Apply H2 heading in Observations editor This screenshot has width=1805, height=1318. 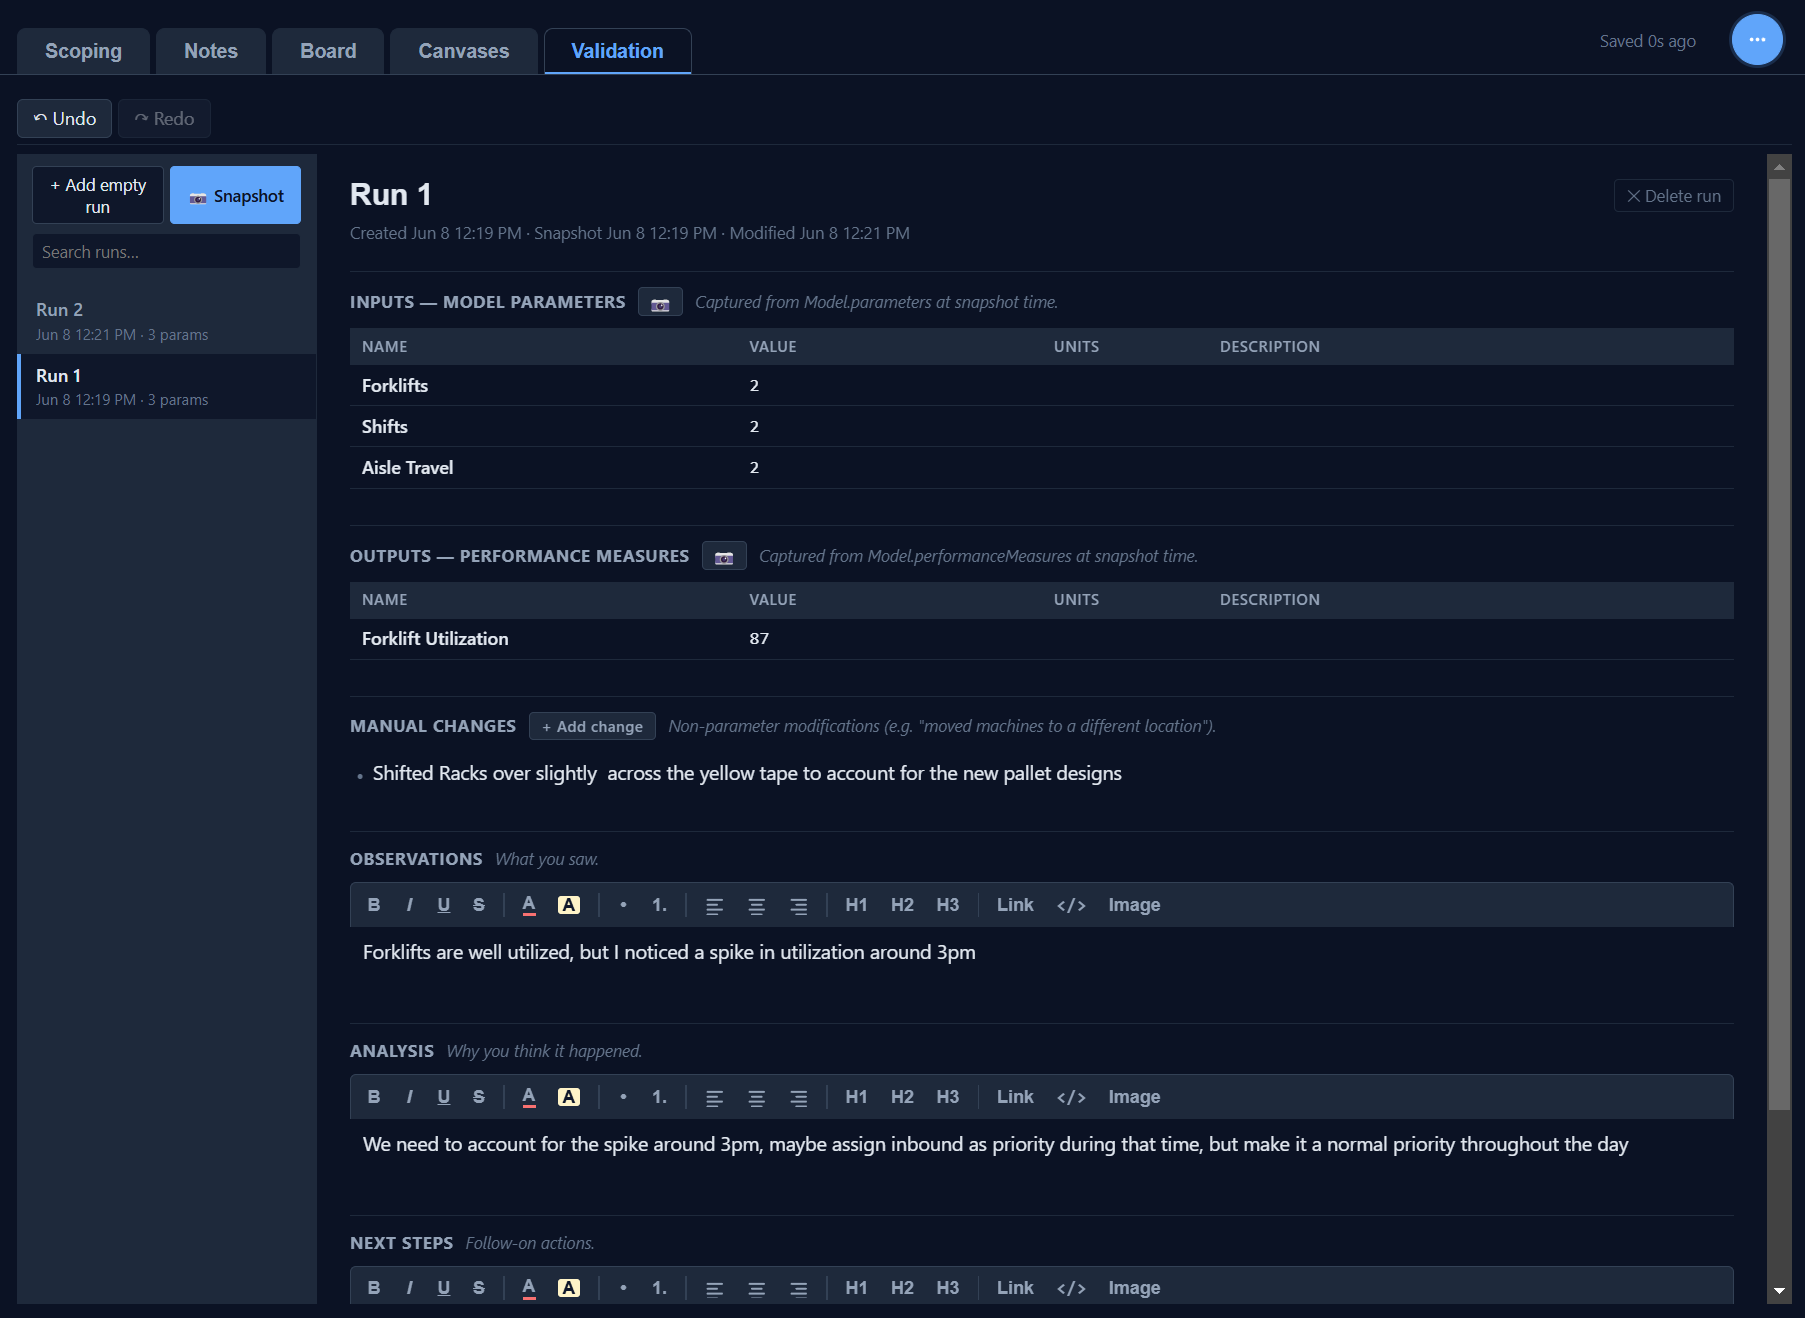tap(902, 905)
